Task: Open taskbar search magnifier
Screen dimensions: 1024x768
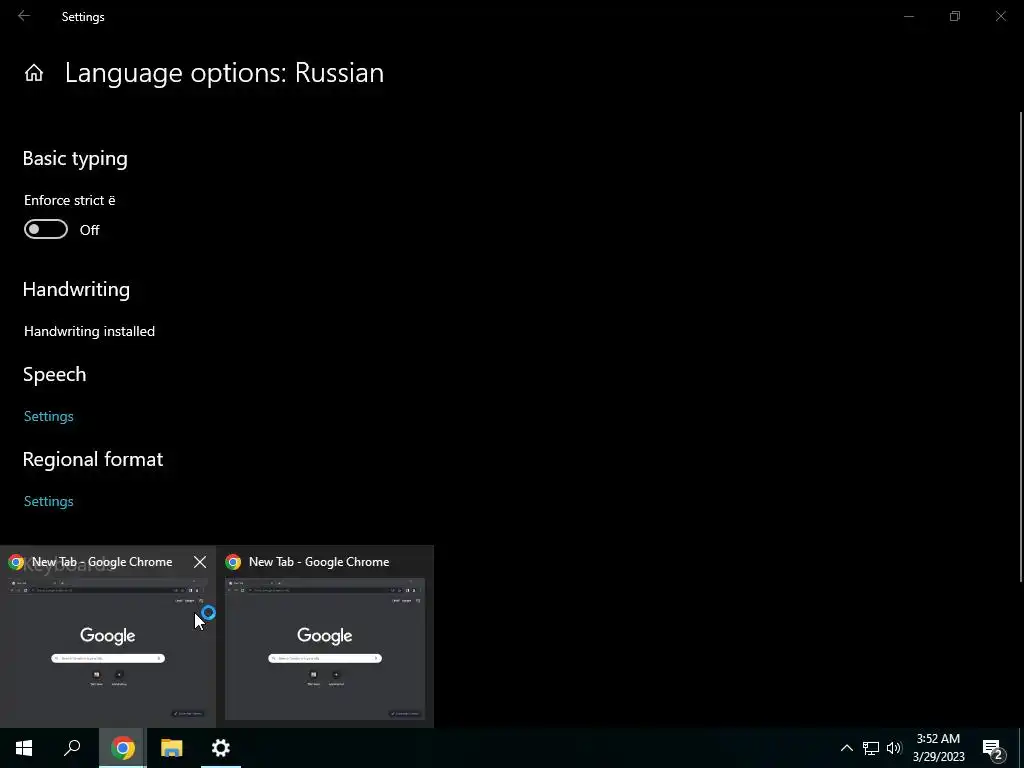Action: pos(72,748)
